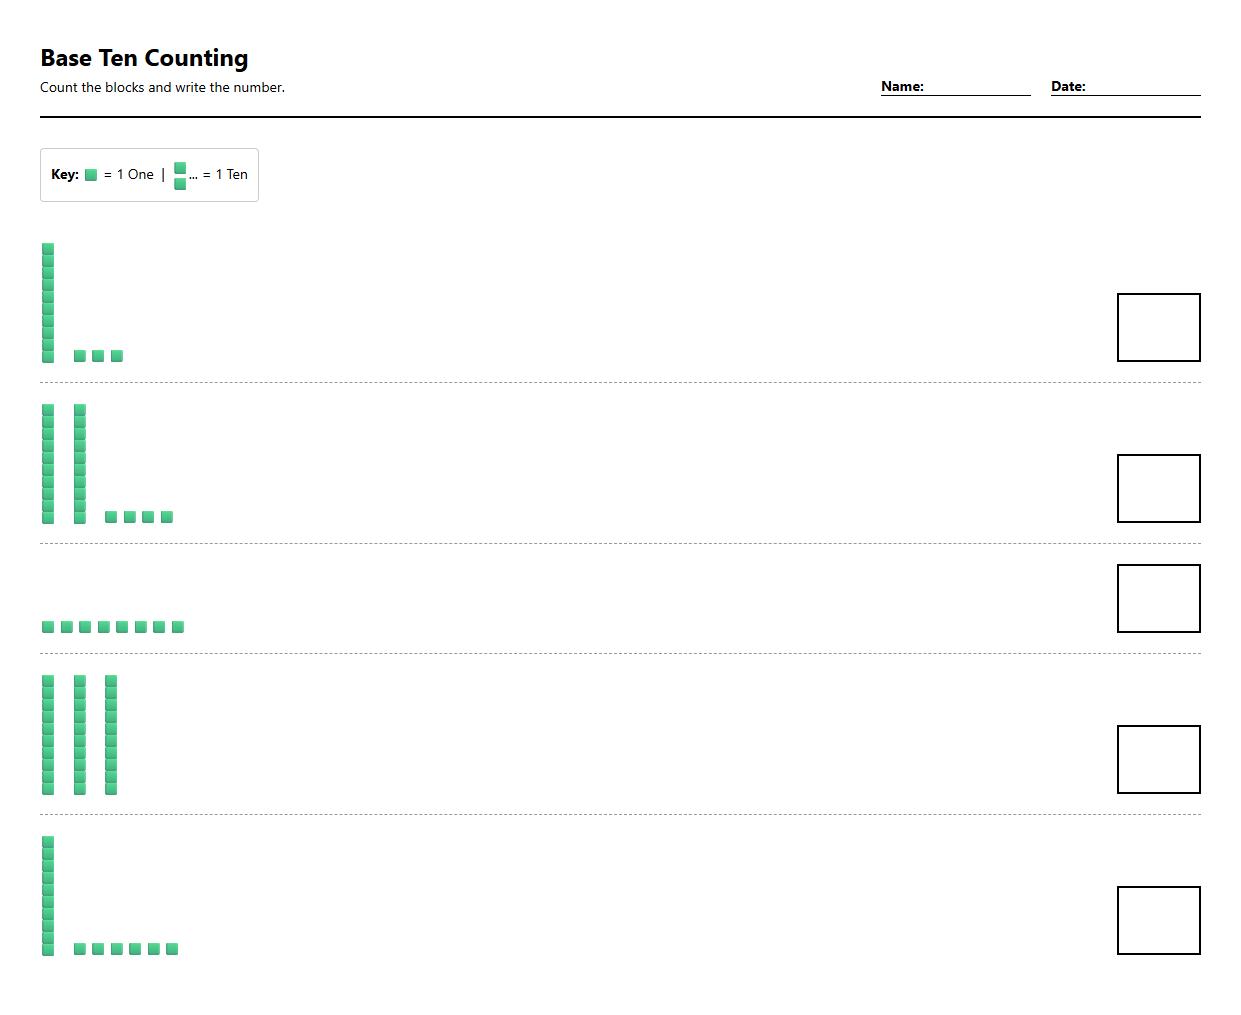Select the last ones block in the first row
This screenshot has height=1015, width=1241.
(117, 356)
